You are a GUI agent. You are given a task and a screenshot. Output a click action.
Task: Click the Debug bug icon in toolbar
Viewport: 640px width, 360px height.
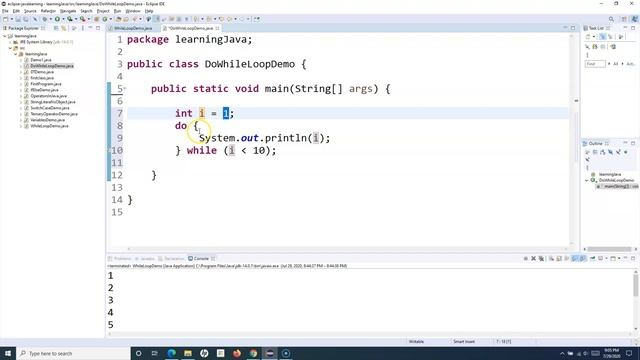pos(44,19)
